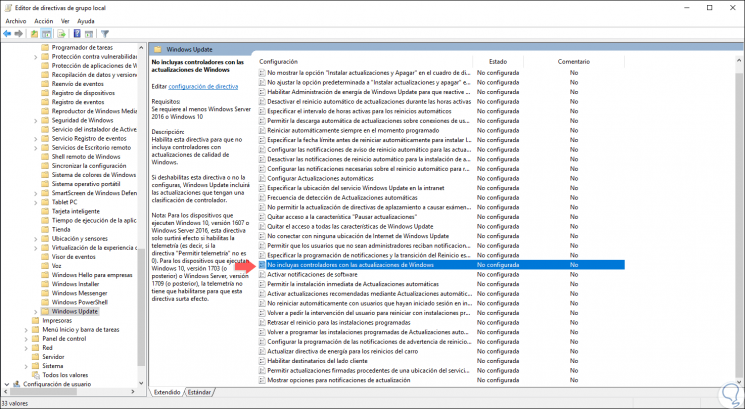Screen dimensions: 745x409
Task: Click the policy icon of 'Frecuencia de detección de Actualizaciones automáticas'
Action: 262,198
